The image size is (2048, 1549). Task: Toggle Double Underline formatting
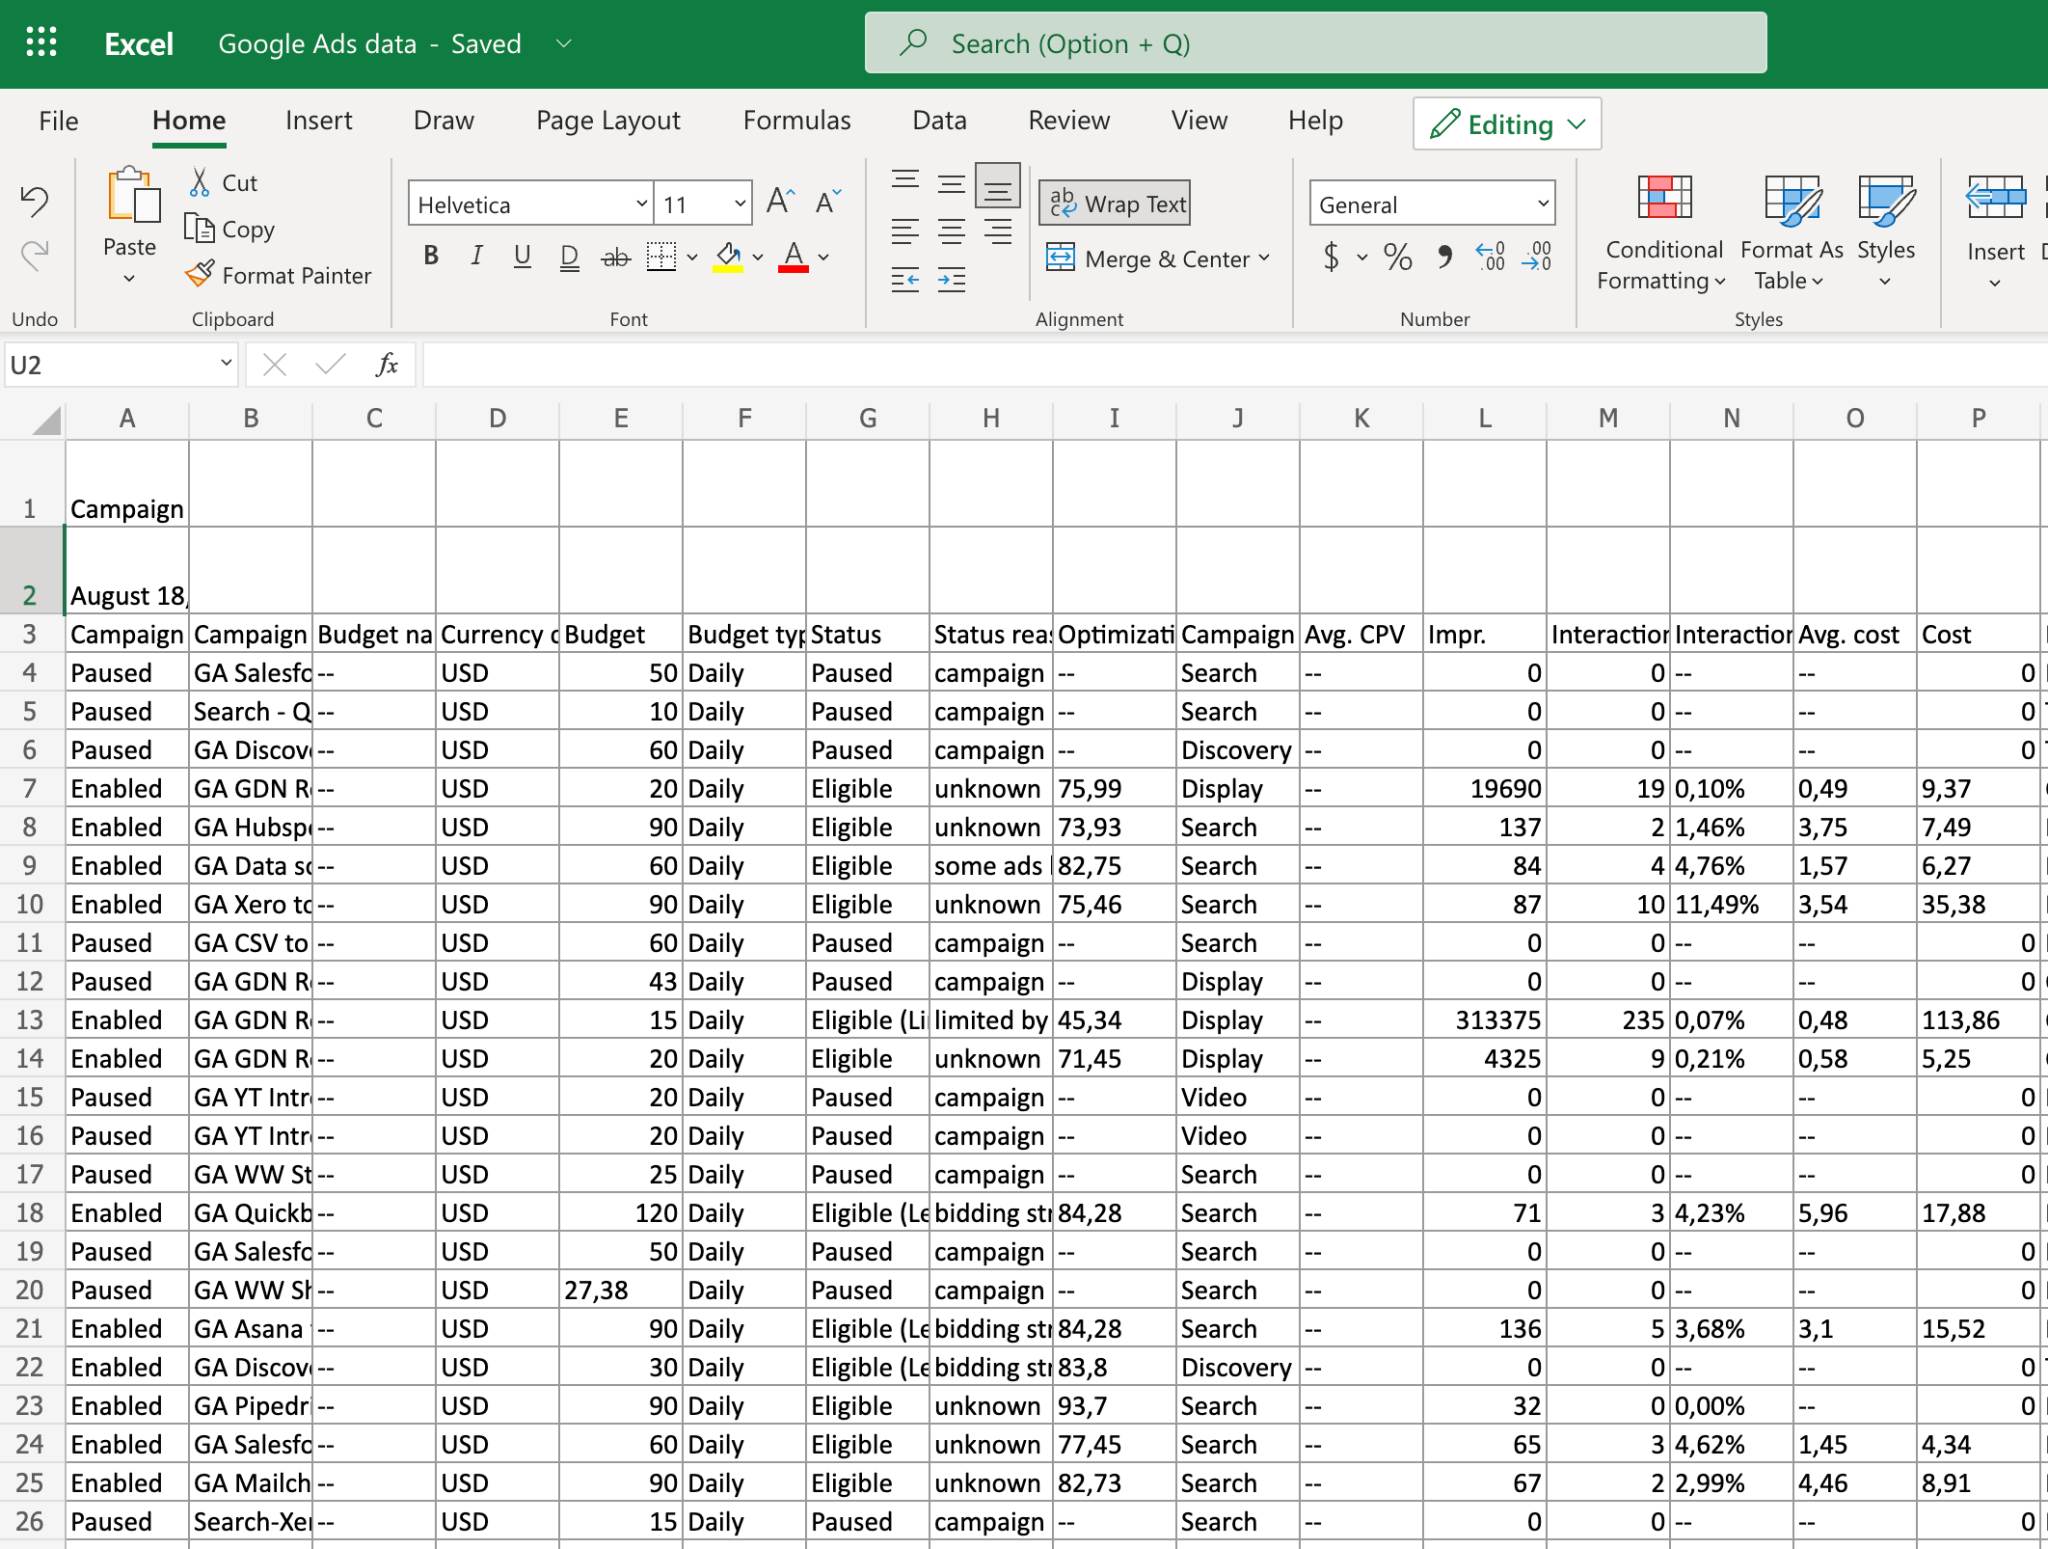(569, 257)
